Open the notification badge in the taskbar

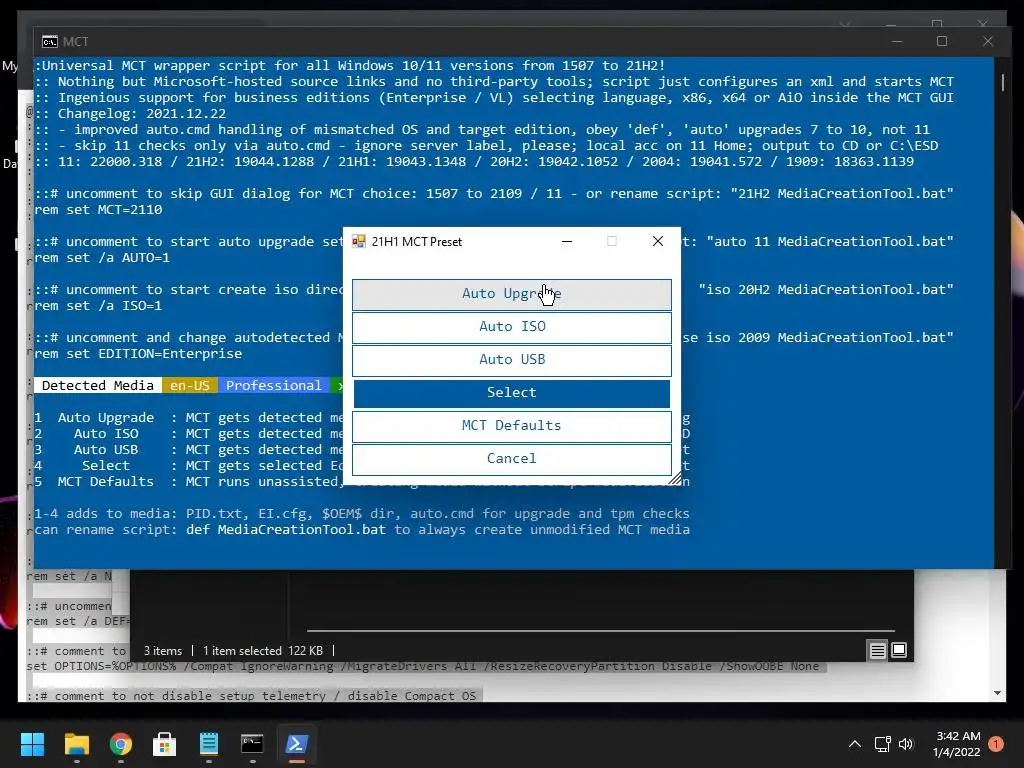(x=996, y=744)
